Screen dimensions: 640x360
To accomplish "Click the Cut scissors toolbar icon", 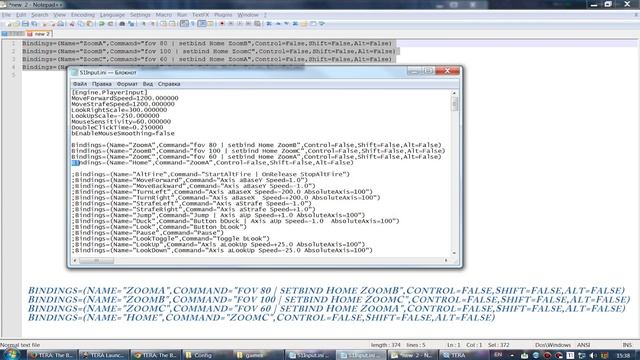I will pos(72,24).
